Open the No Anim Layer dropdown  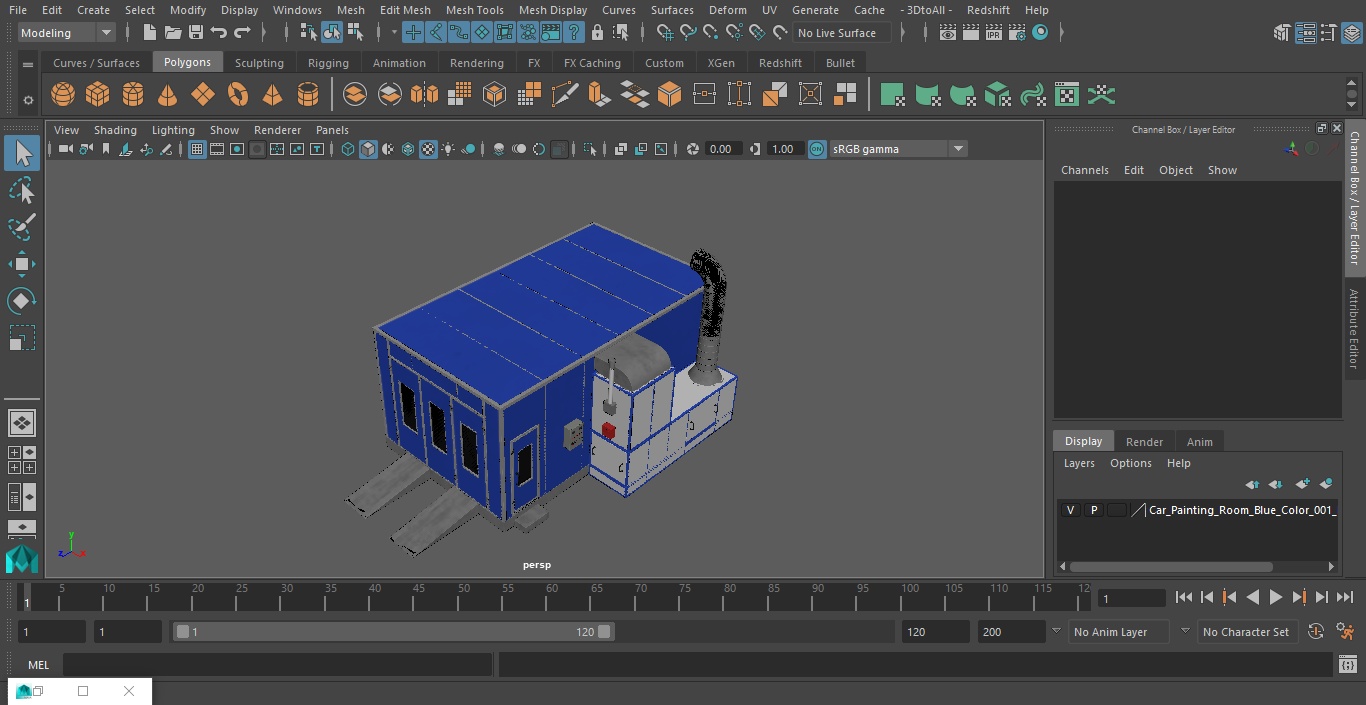click(x=1118, y=632)
